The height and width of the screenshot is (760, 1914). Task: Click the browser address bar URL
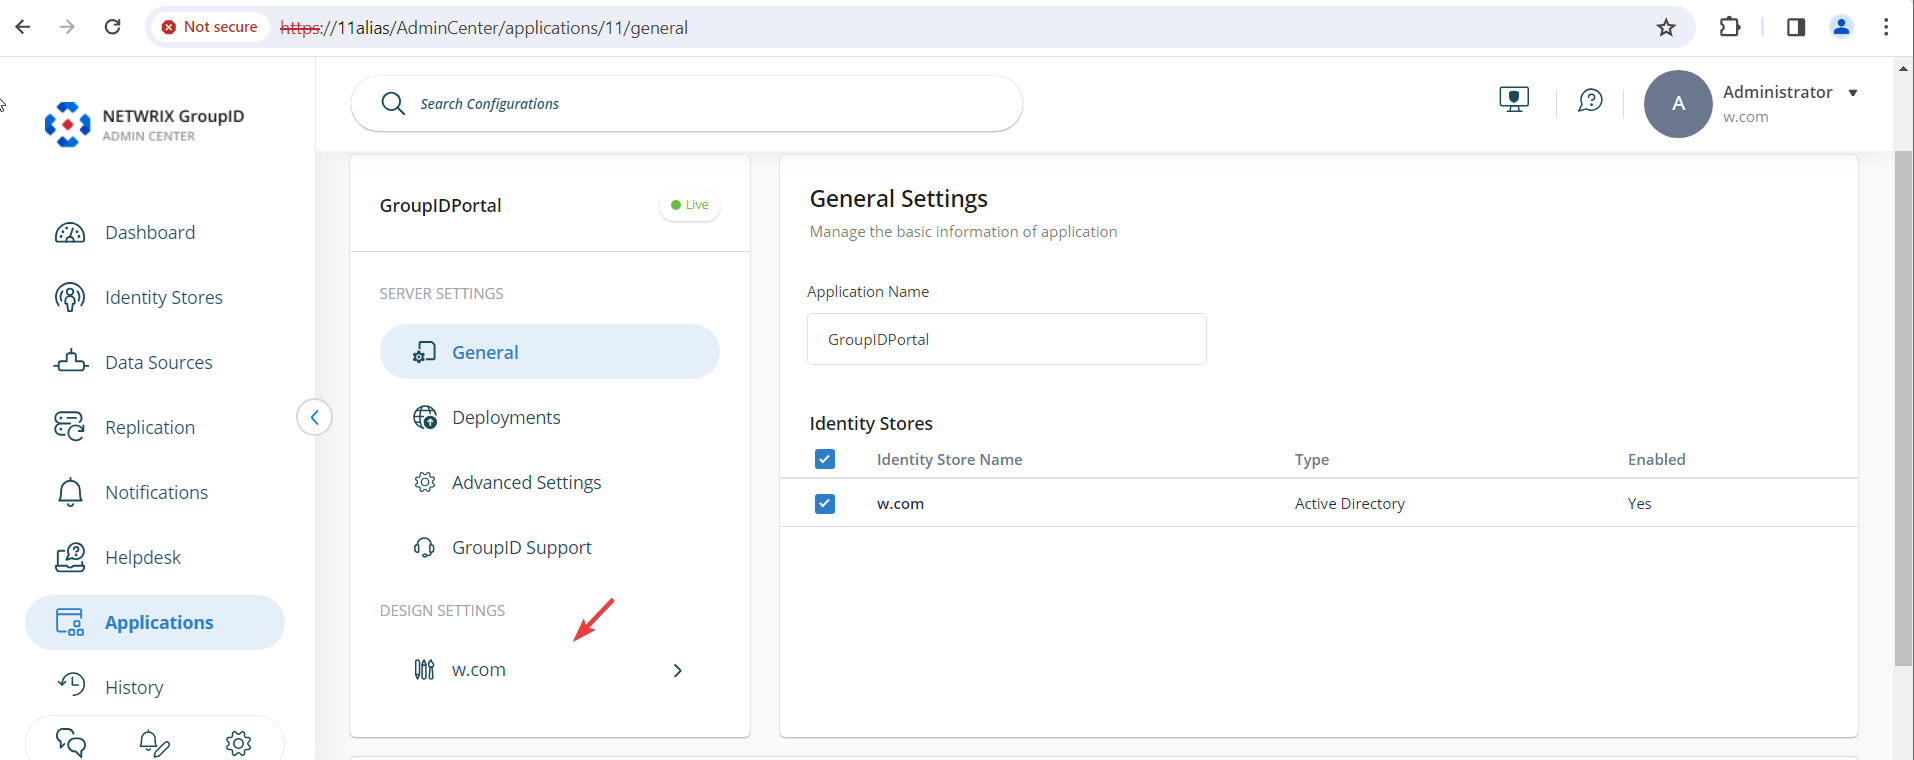coord(484,28)
